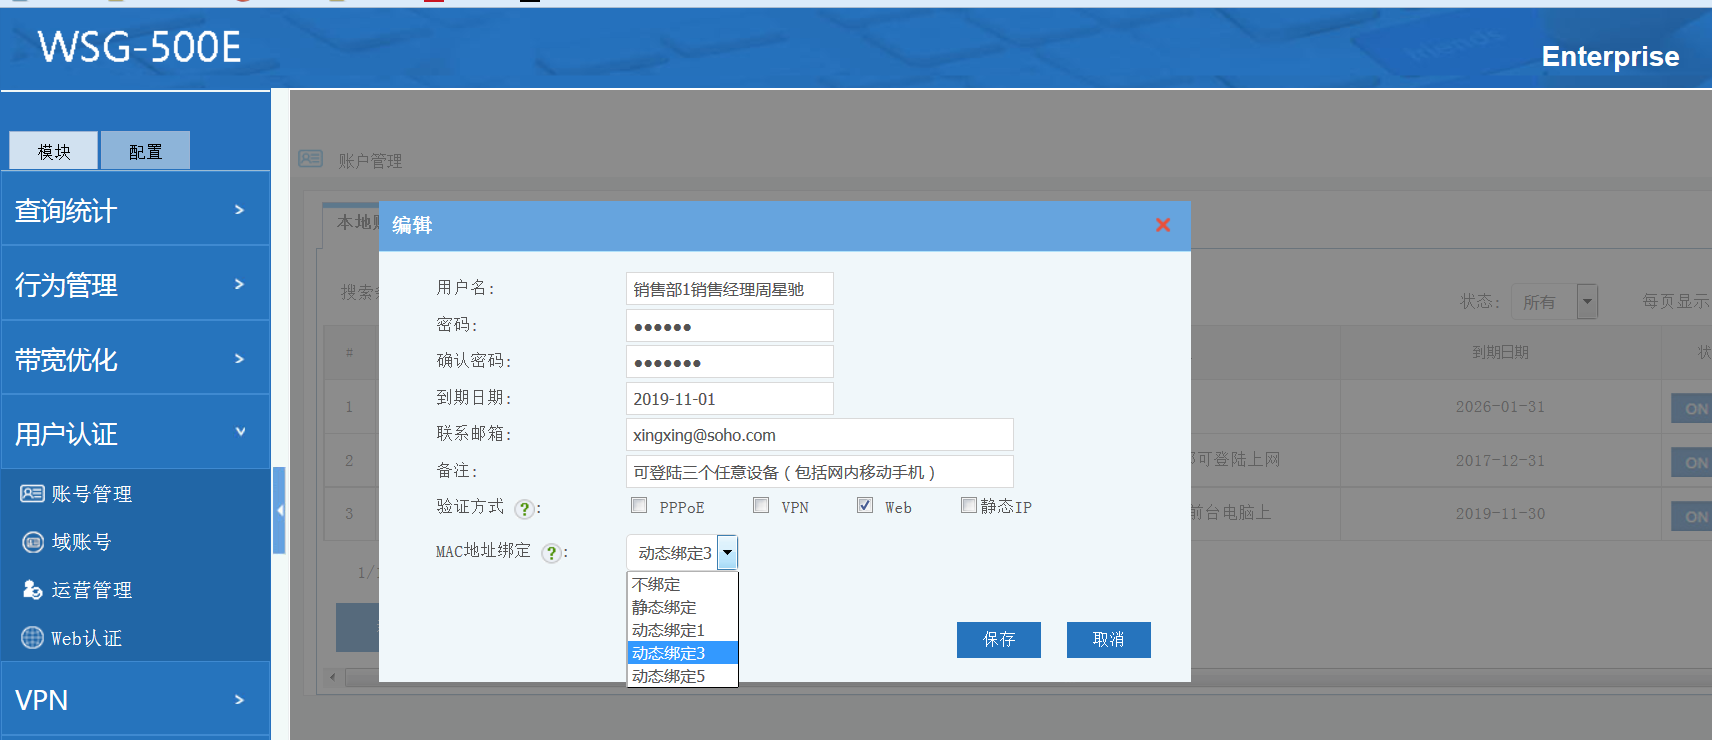Choose 不绑定 option in MAC binding list
The width and height of the screenshot is (1712, 740).
[x=656, y=584]
